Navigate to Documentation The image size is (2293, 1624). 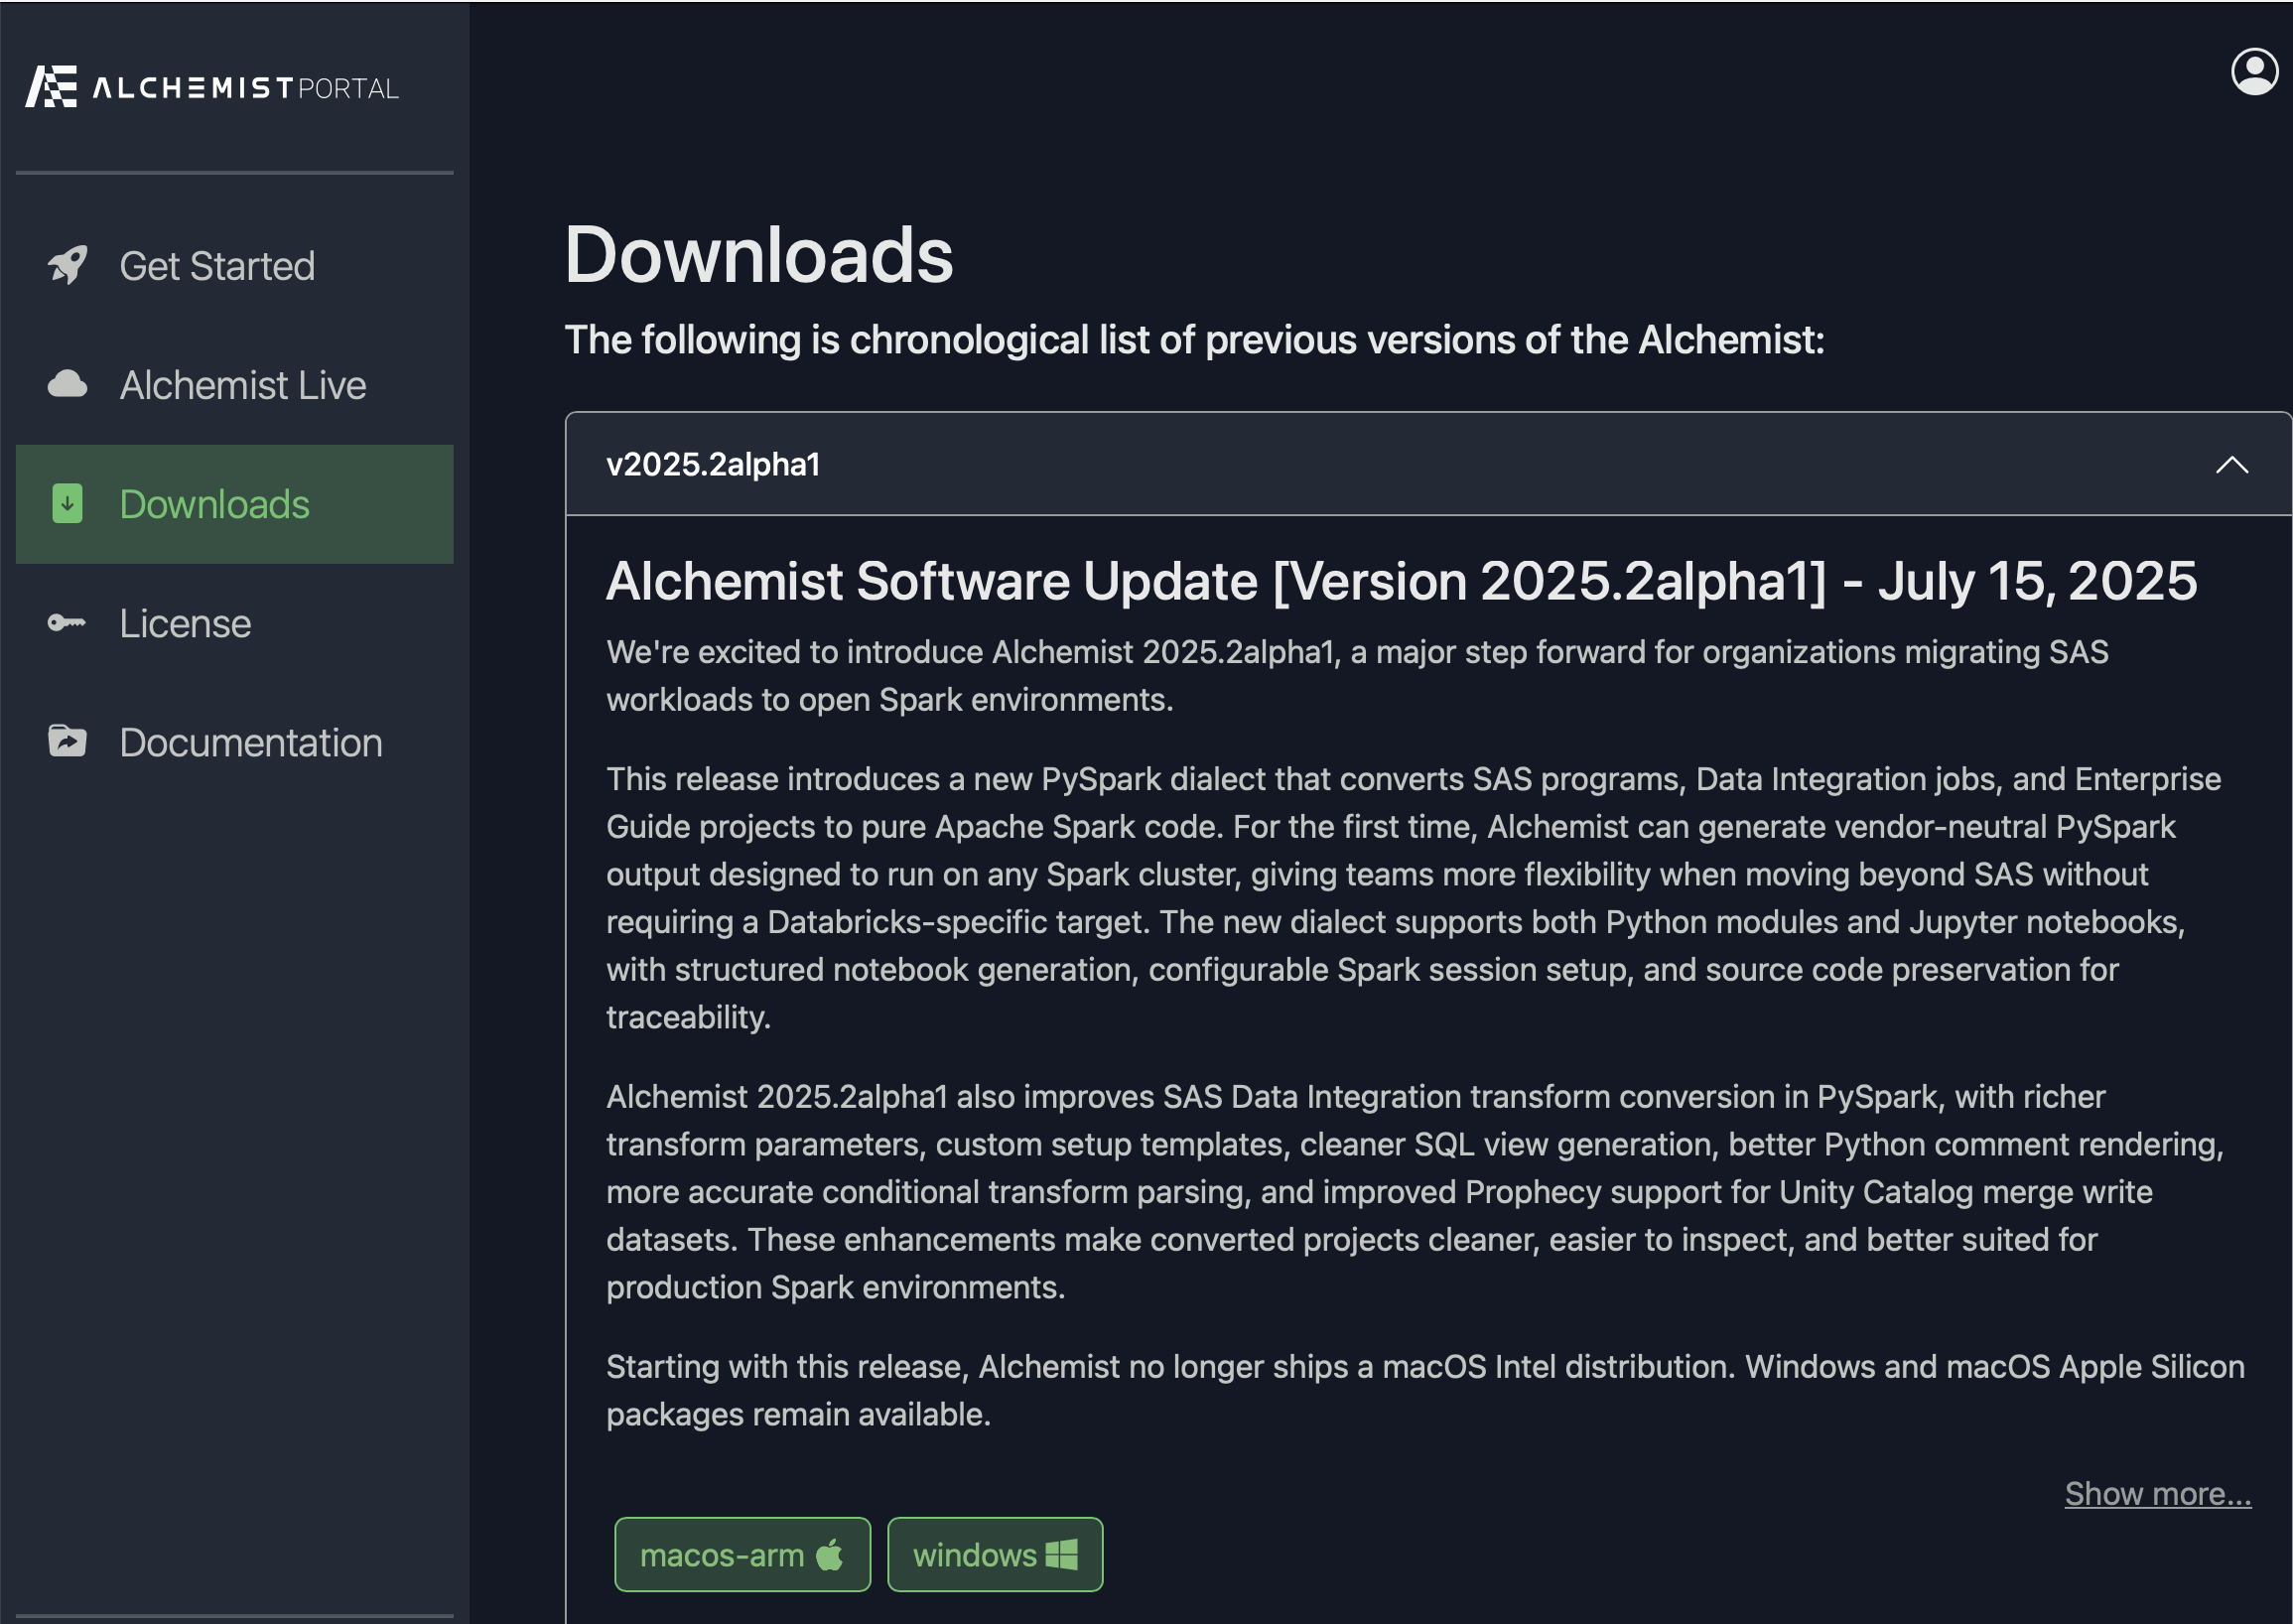tap(234, 742)
